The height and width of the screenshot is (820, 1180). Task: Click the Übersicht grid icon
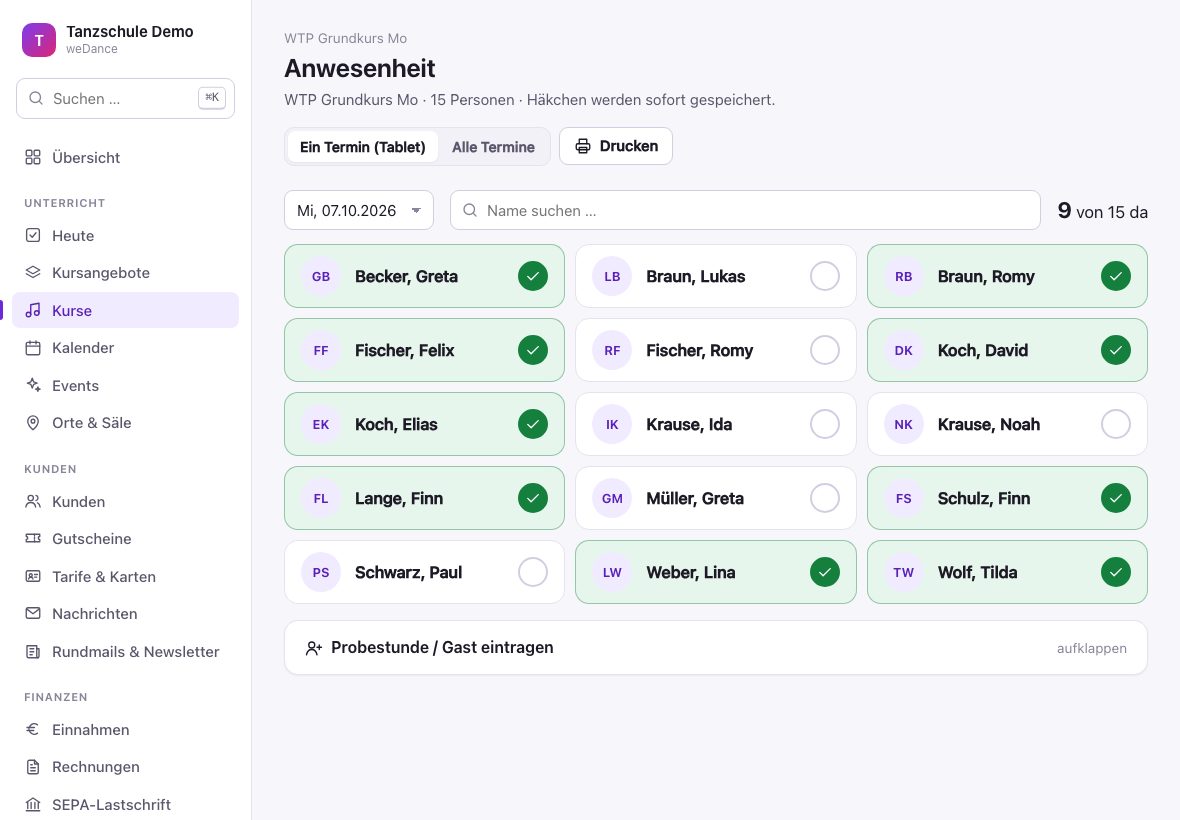tap(33, 157)
